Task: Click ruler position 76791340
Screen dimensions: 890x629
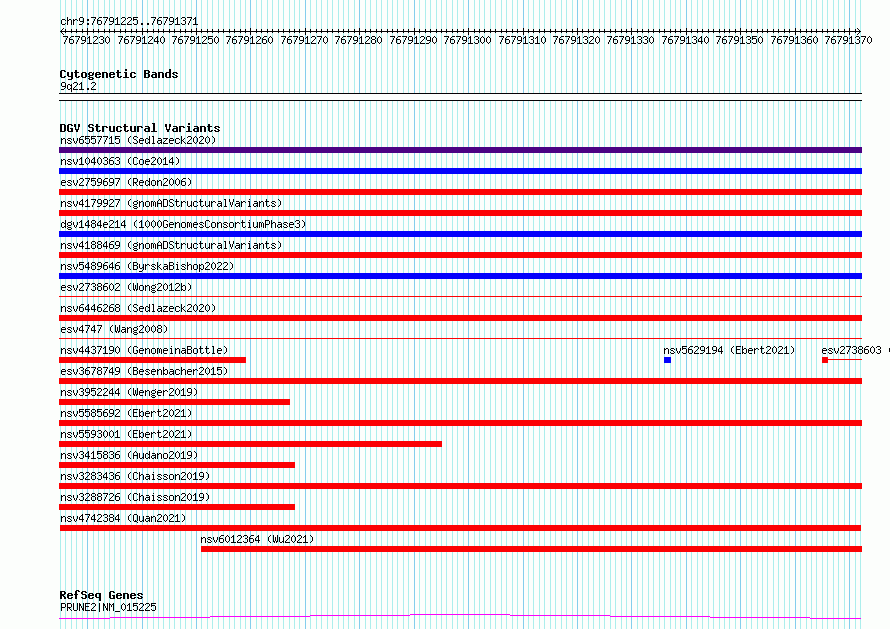Action: (685, 40)
